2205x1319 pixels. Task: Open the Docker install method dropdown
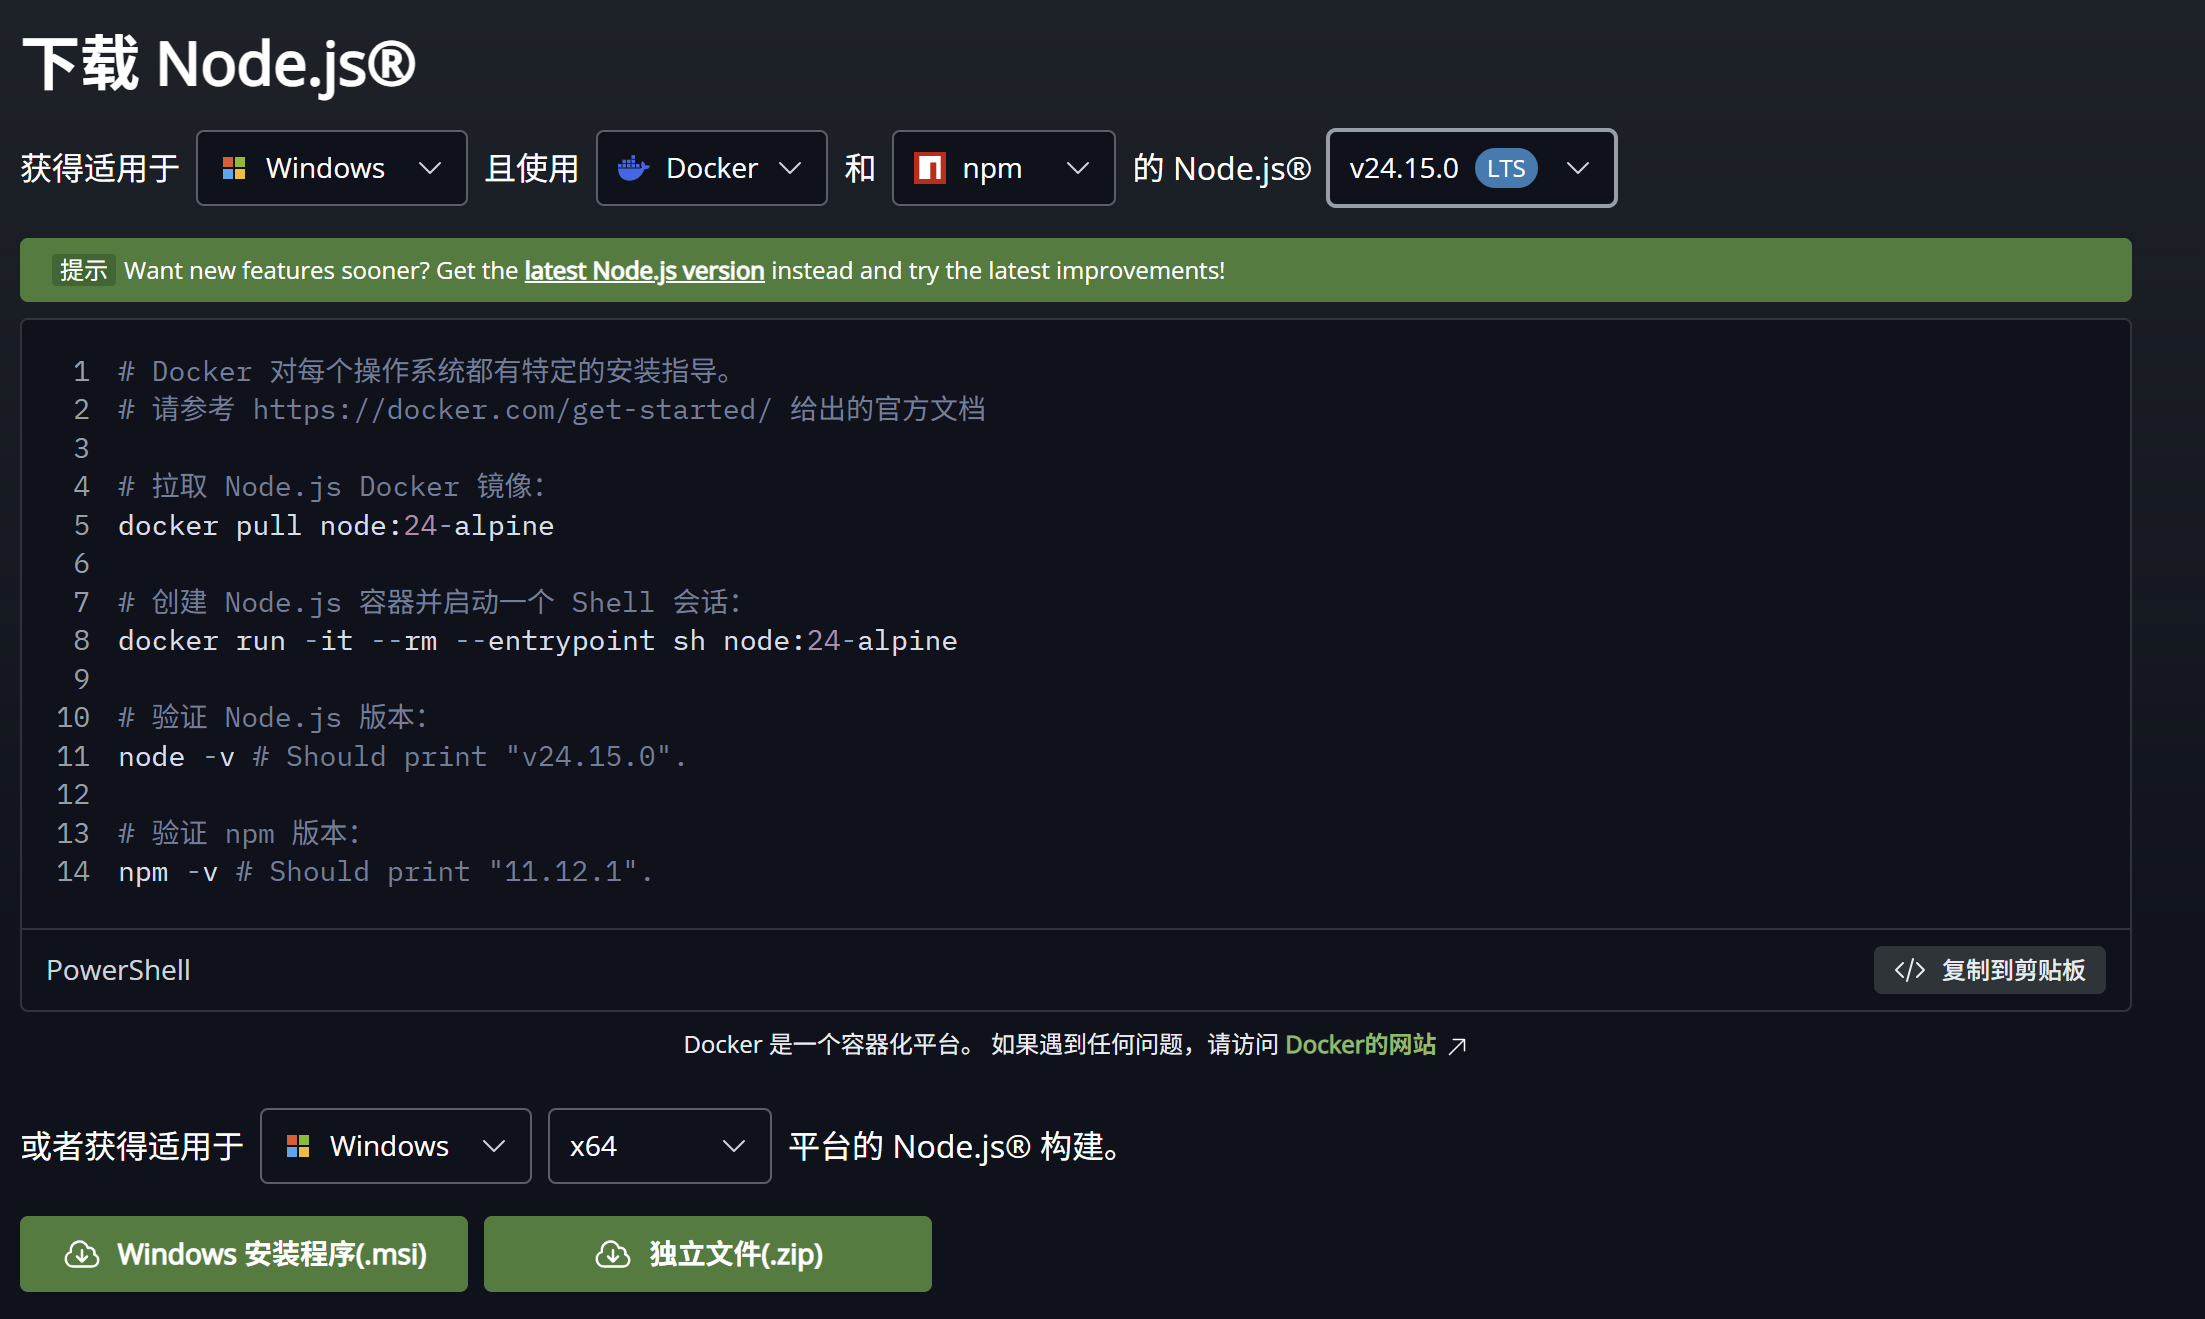tap(712, 168)
